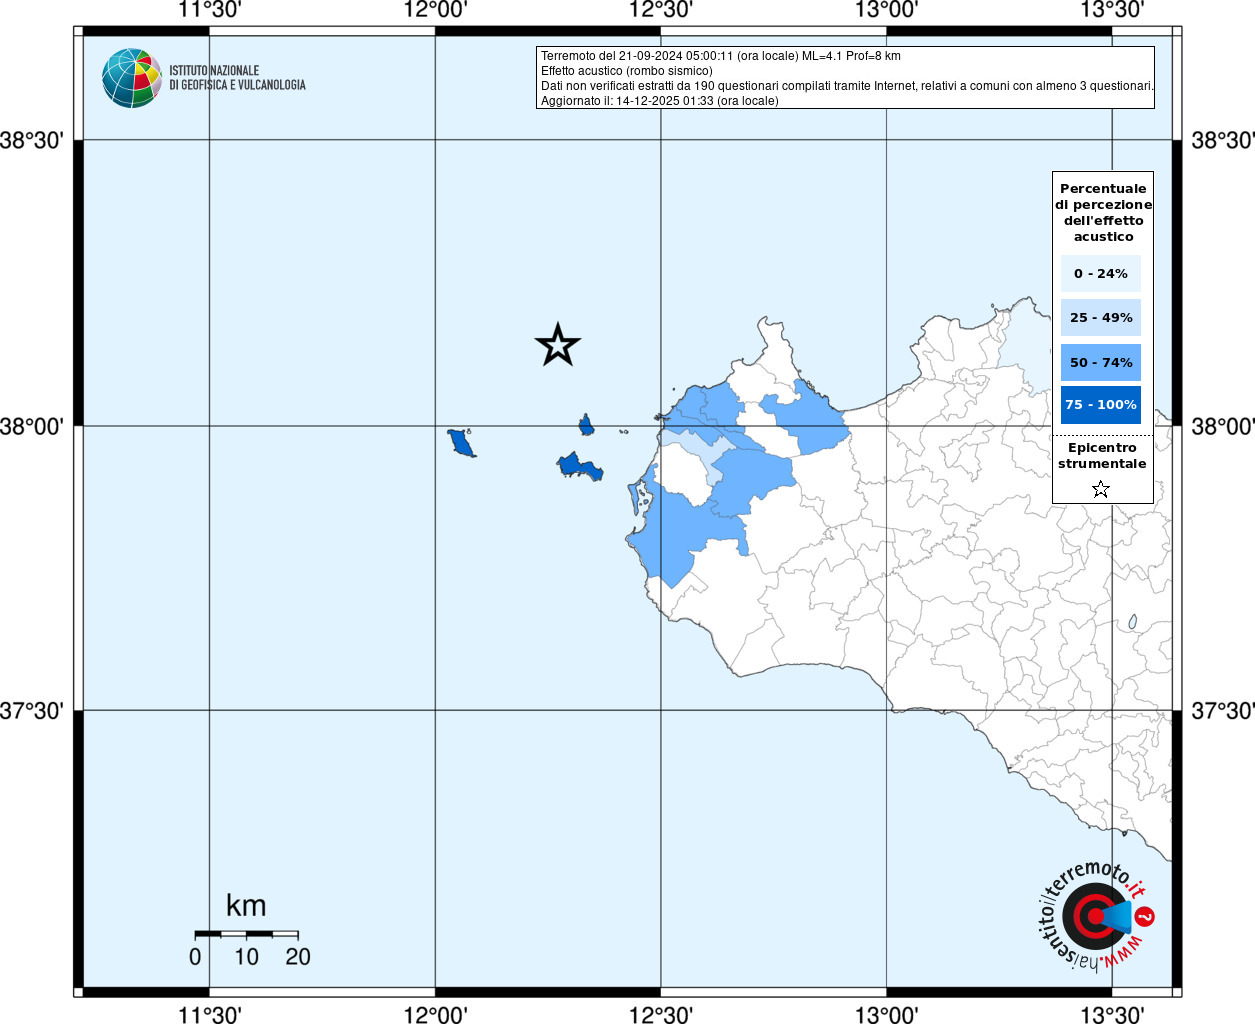Click the 'Epicentro strumentale' legend label
The height and width of the screenshot is (1024, 1255).
coord(1102,455)
